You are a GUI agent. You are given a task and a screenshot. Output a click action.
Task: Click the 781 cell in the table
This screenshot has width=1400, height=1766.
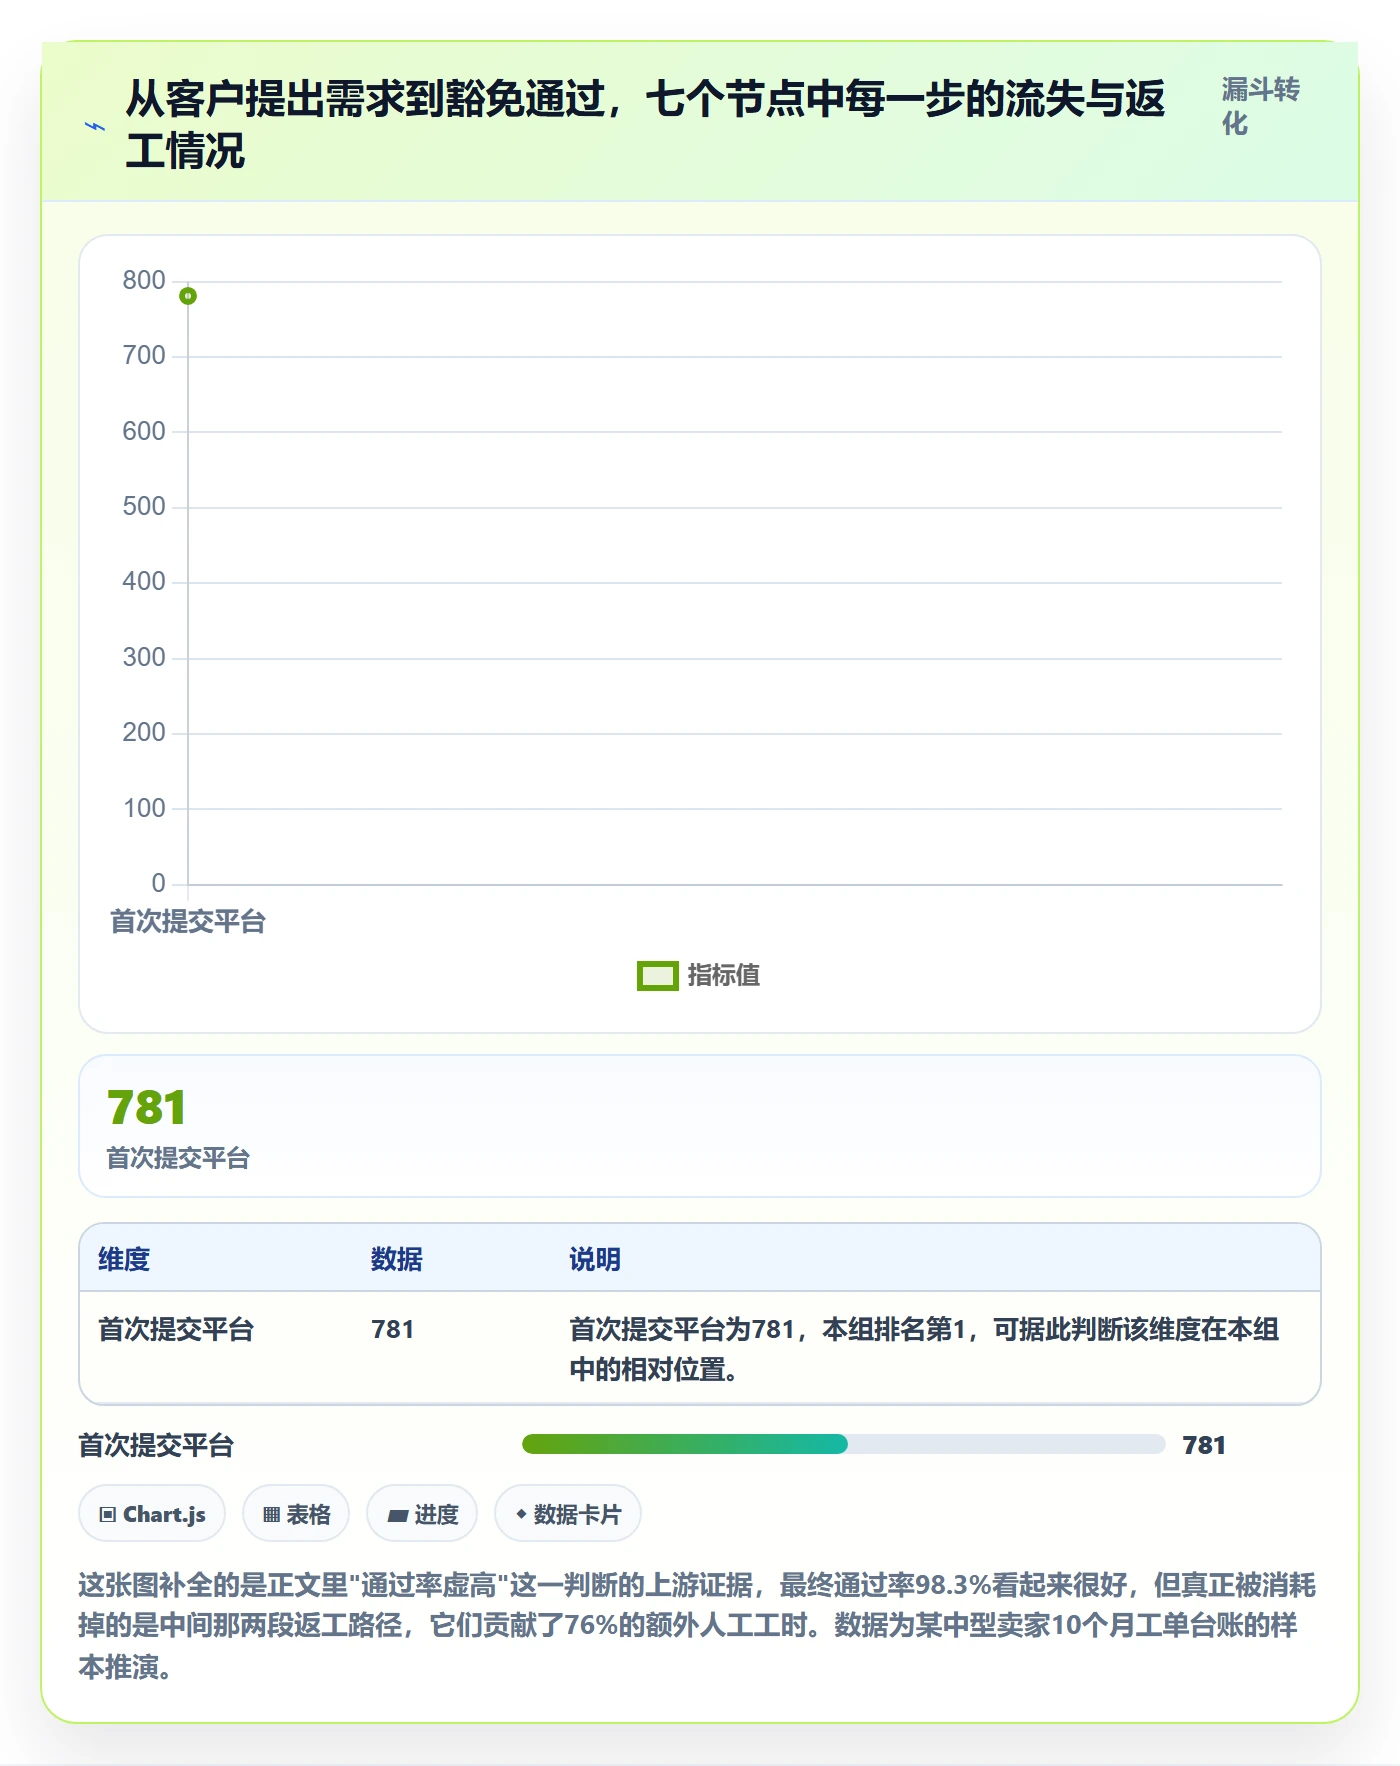pos(393,1329)
